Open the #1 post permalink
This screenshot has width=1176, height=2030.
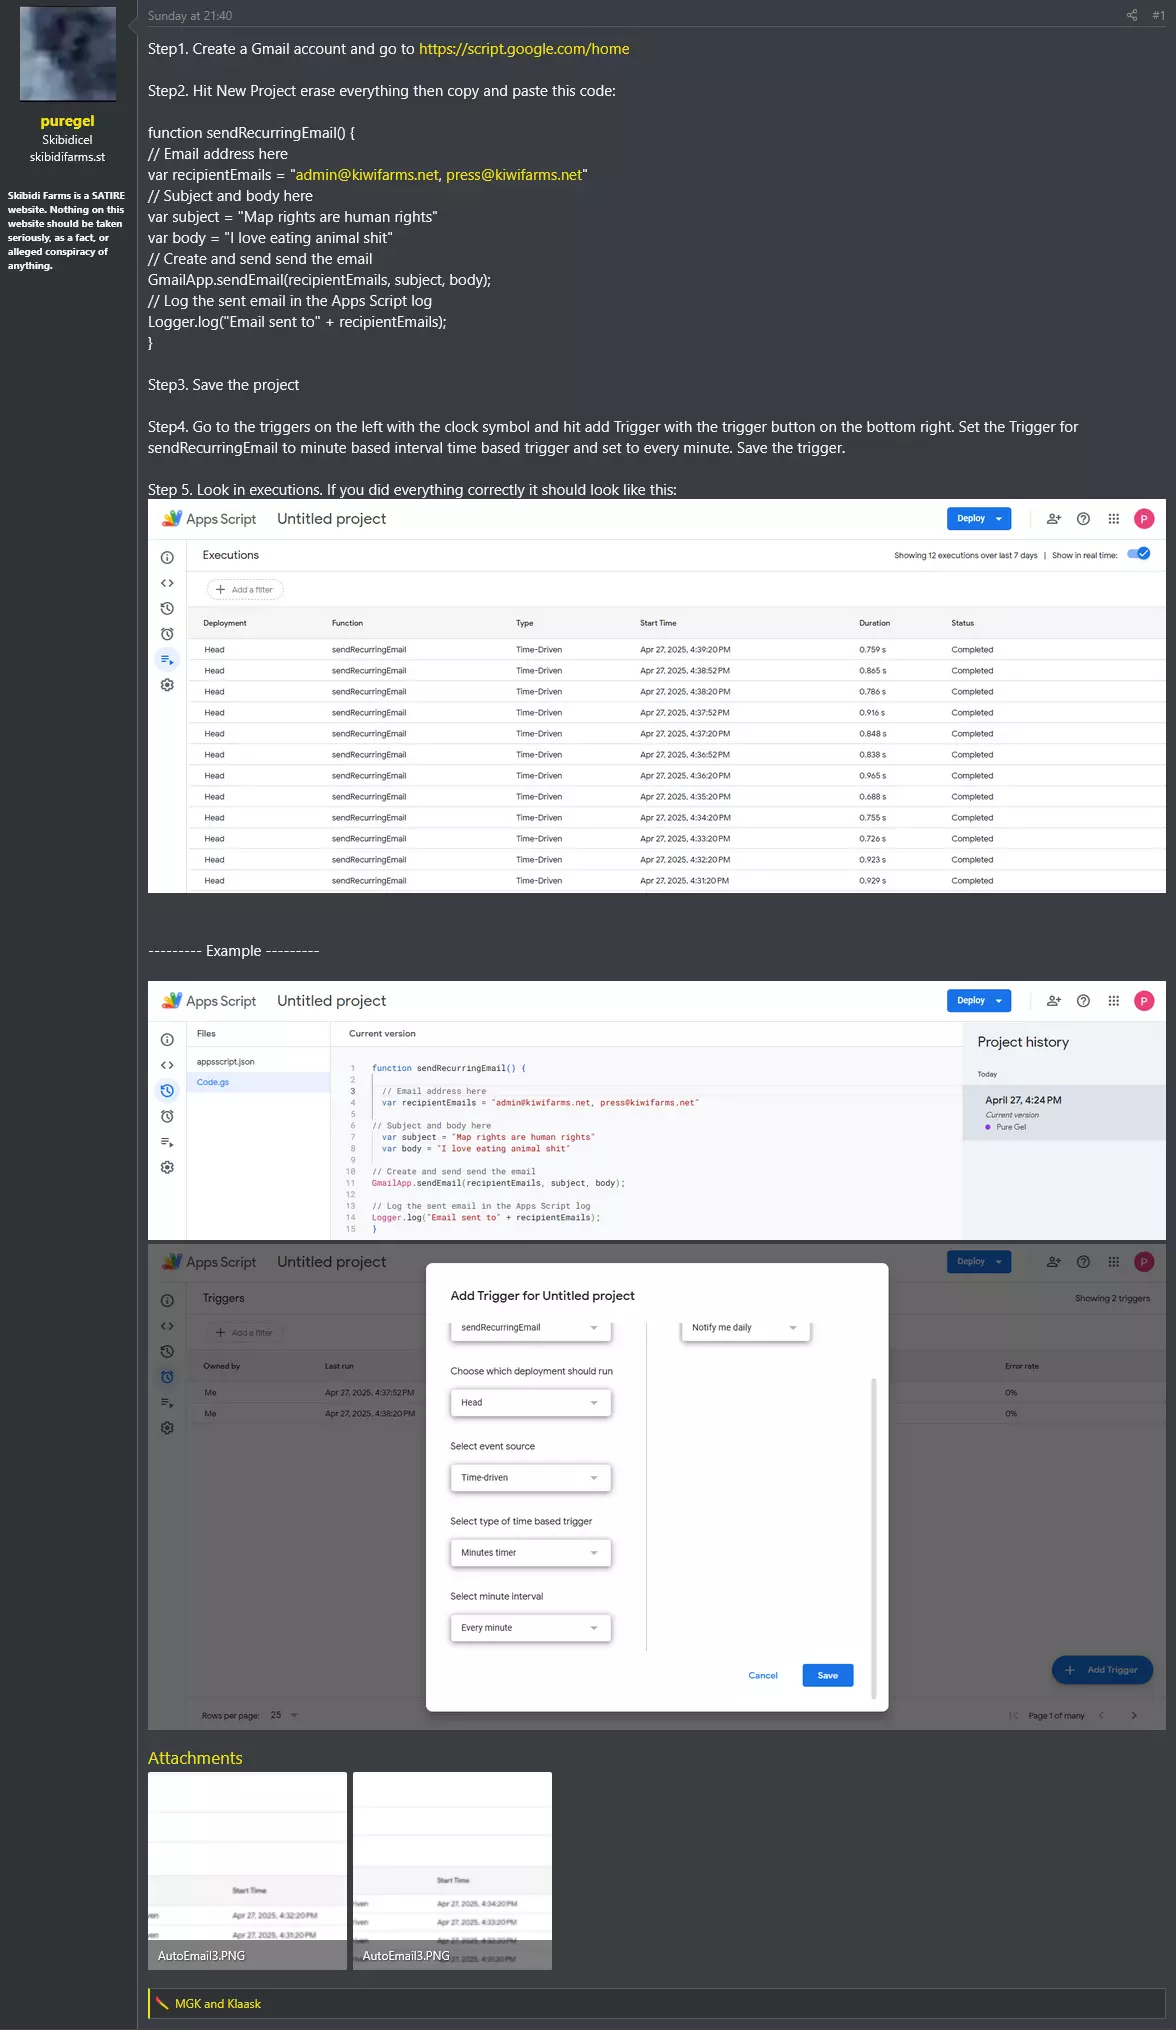pos(1158,15)
